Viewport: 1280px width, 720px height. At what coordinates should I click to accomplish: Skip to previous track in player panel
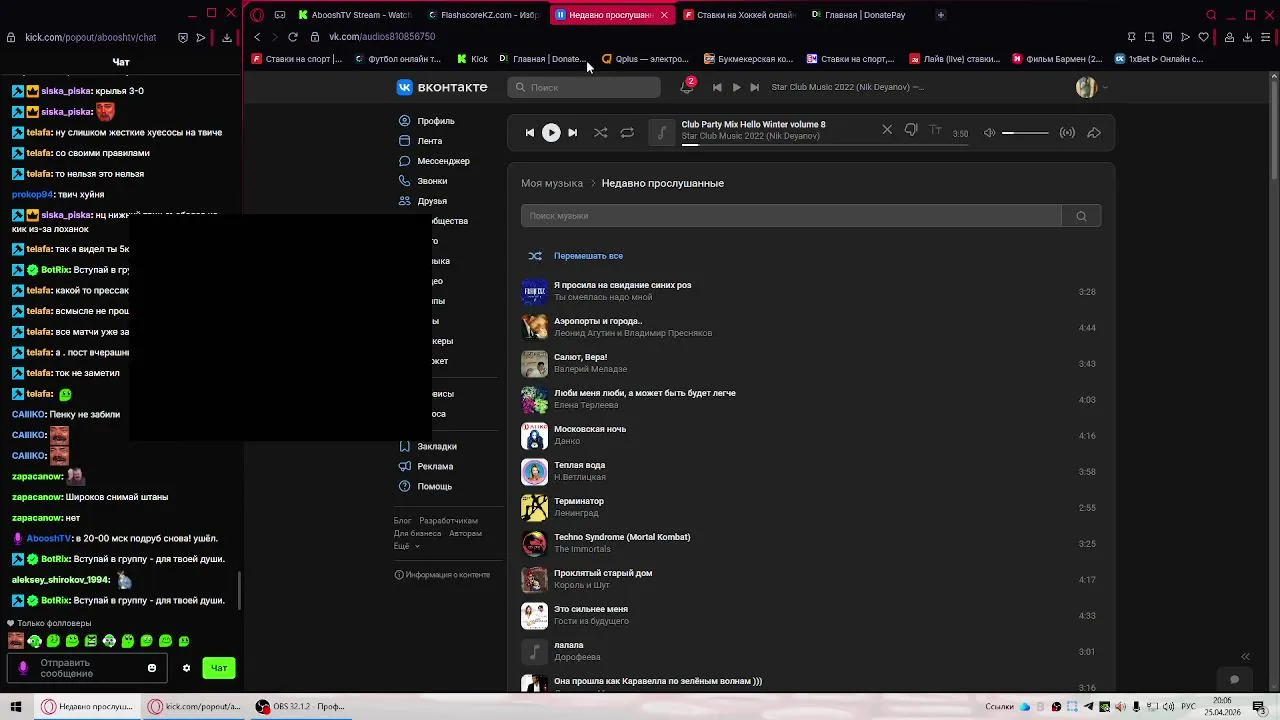[530, 132]
